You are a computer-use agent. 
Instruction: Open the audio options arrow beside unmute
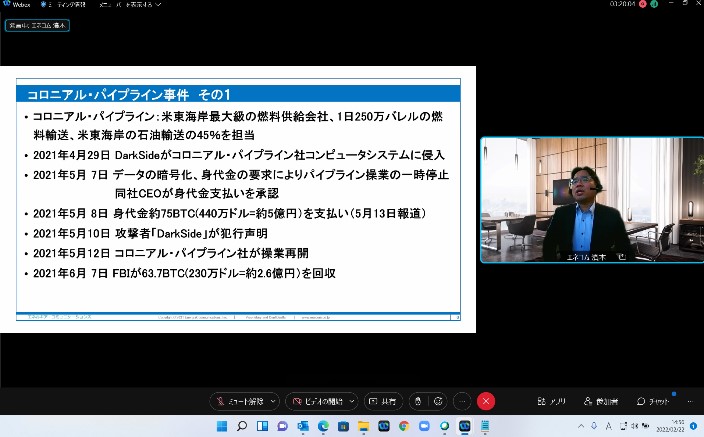point(273,401)
